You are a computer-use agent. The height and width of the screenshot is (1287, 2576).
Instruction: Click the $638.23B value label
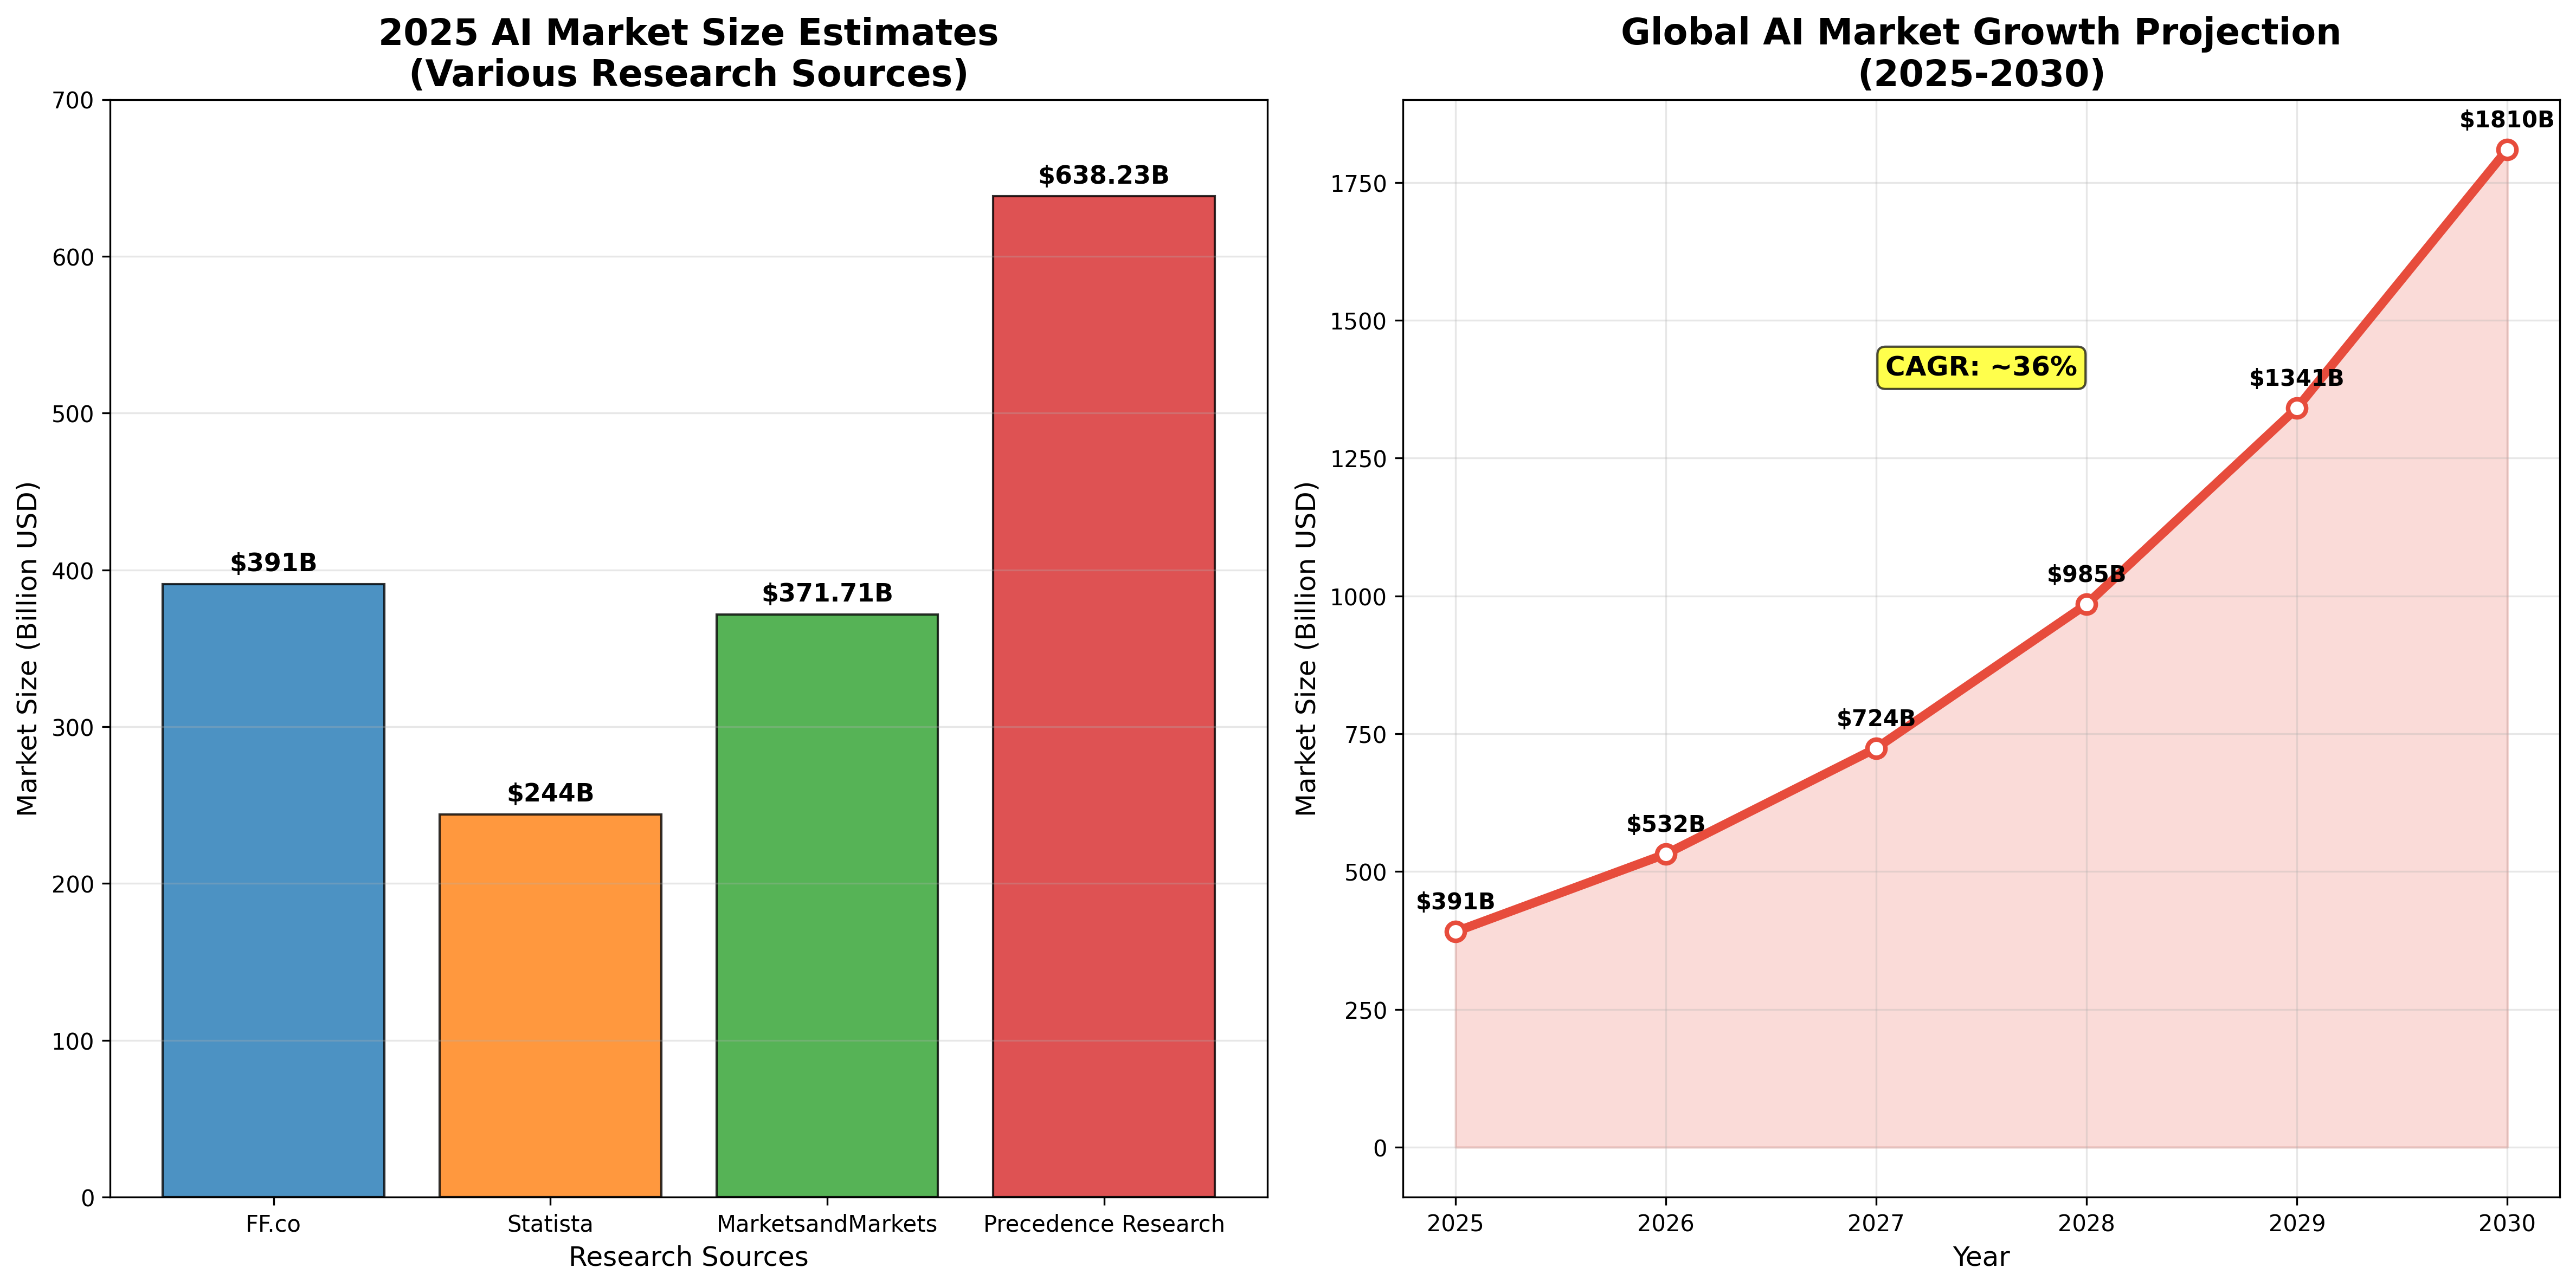(1103, 176)
